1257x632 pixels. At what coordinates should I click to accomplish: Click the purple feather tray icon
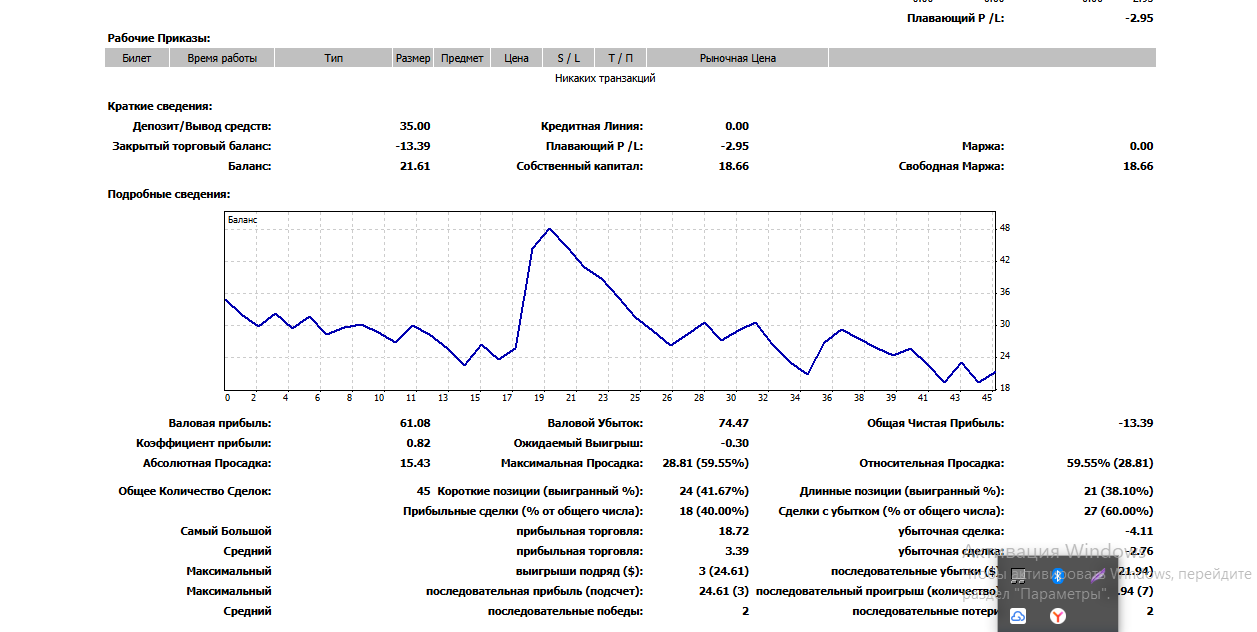click(1098, 575)
